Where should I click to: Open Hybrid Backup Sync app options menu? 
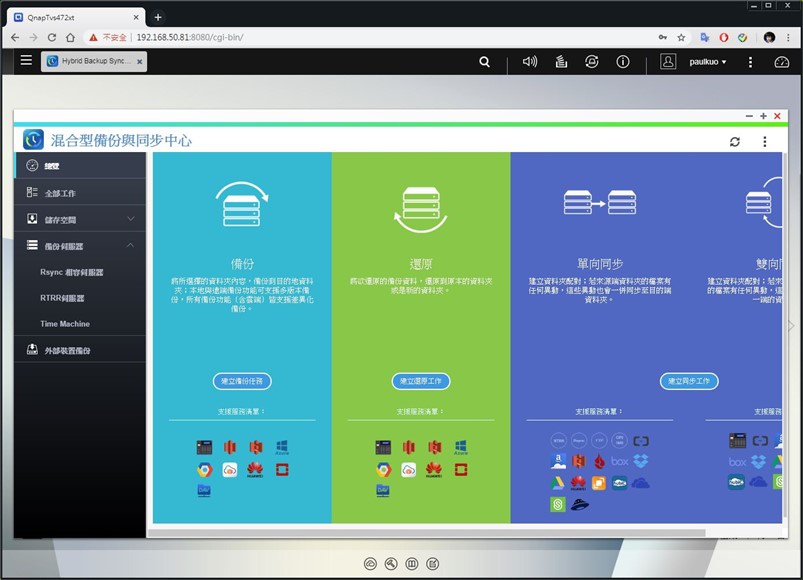click(765, 142)
